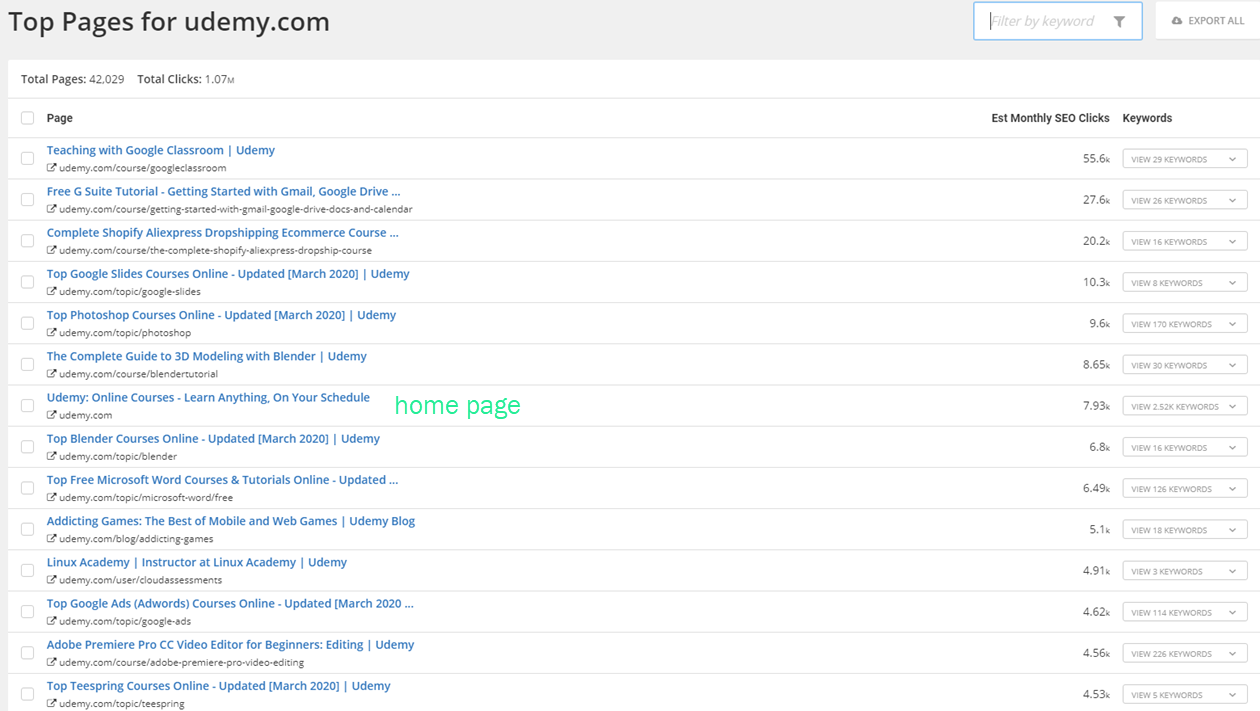Select the Free G Suite Tutorial row checkbox
1260x711 pixels.
27,199
